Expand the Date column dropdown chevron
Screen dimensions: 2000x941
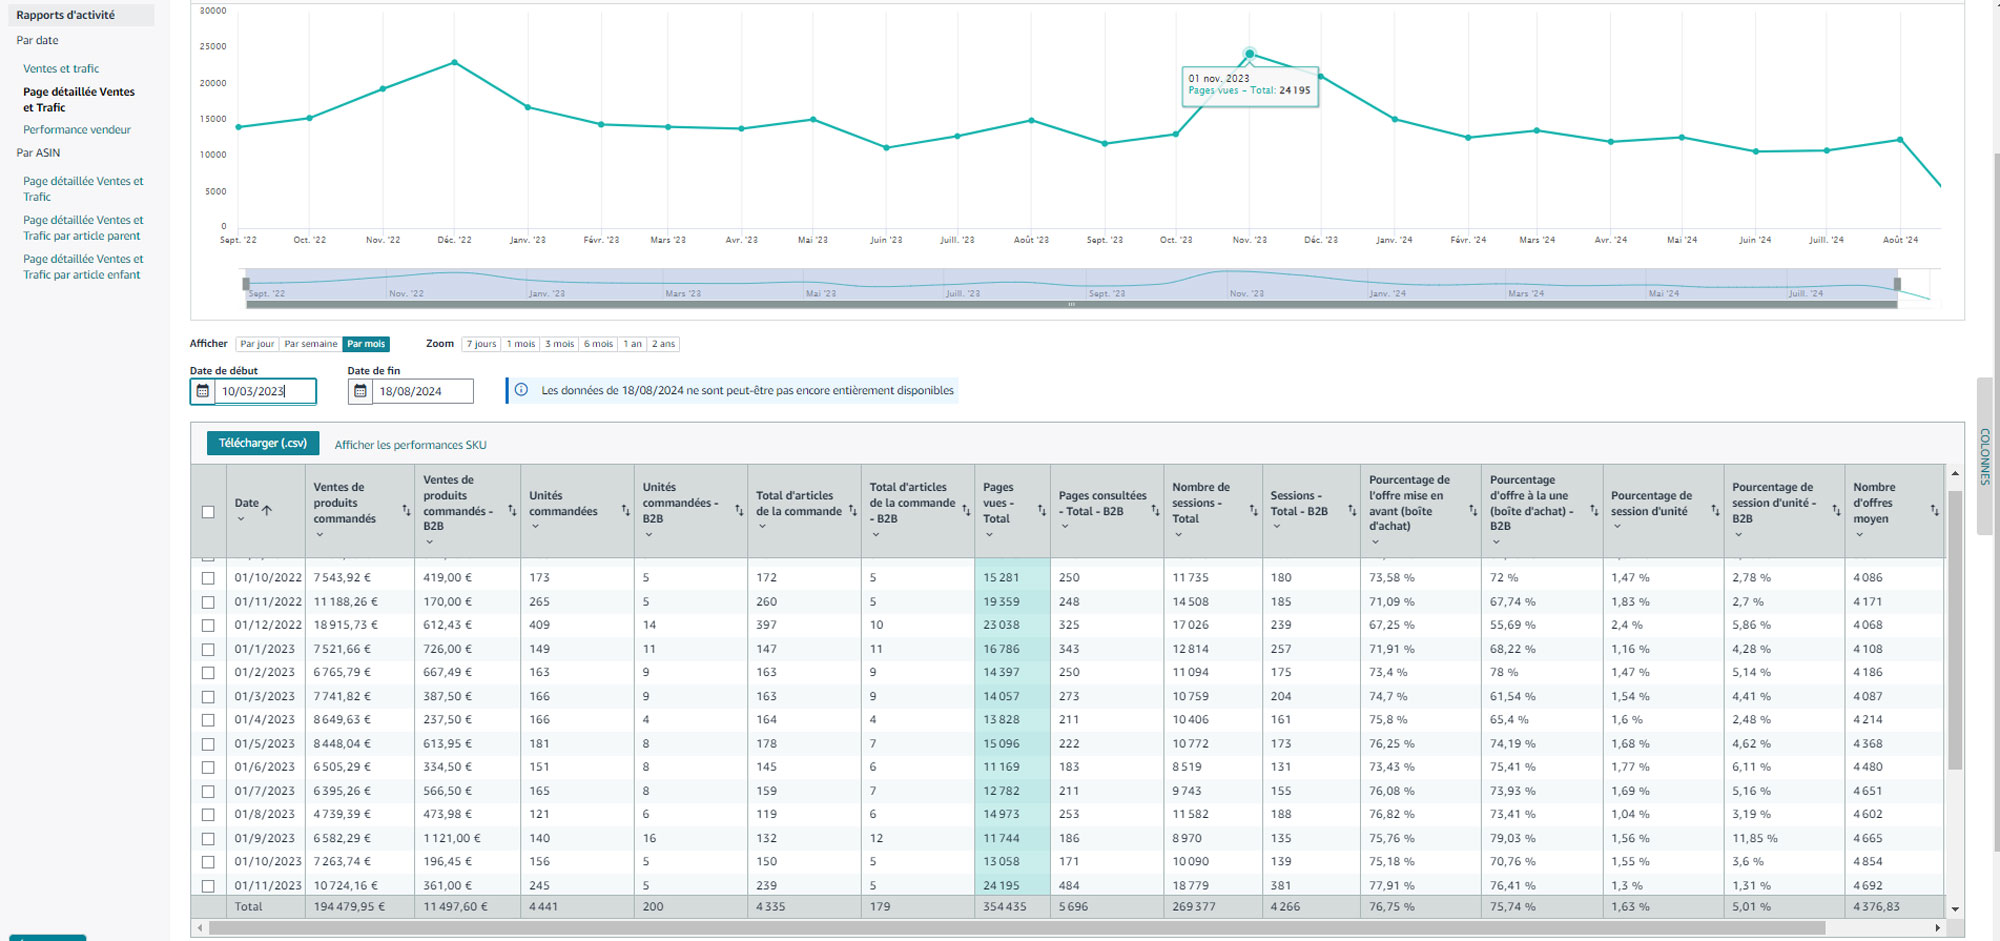click(x=241, y=519)
